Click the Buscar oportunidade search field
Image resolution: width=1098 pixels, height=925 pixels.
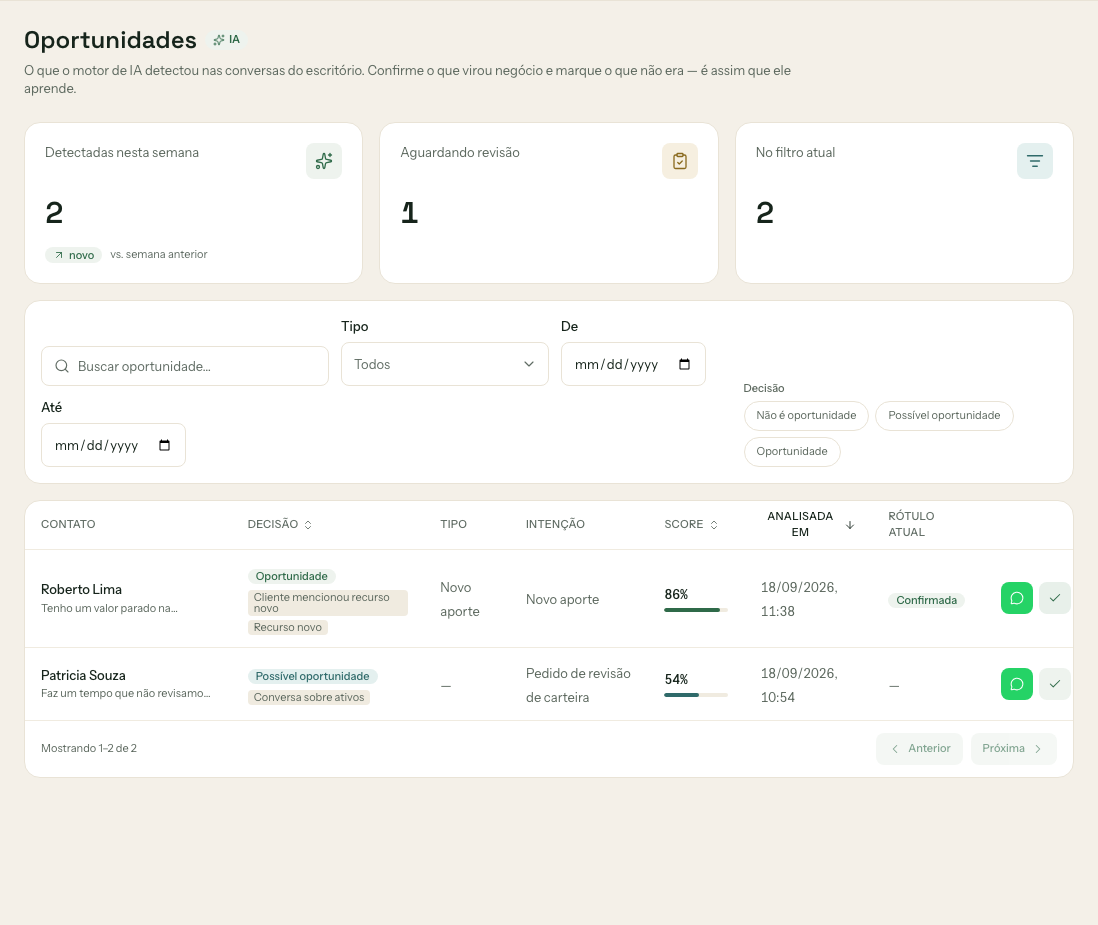coord(185,366)
